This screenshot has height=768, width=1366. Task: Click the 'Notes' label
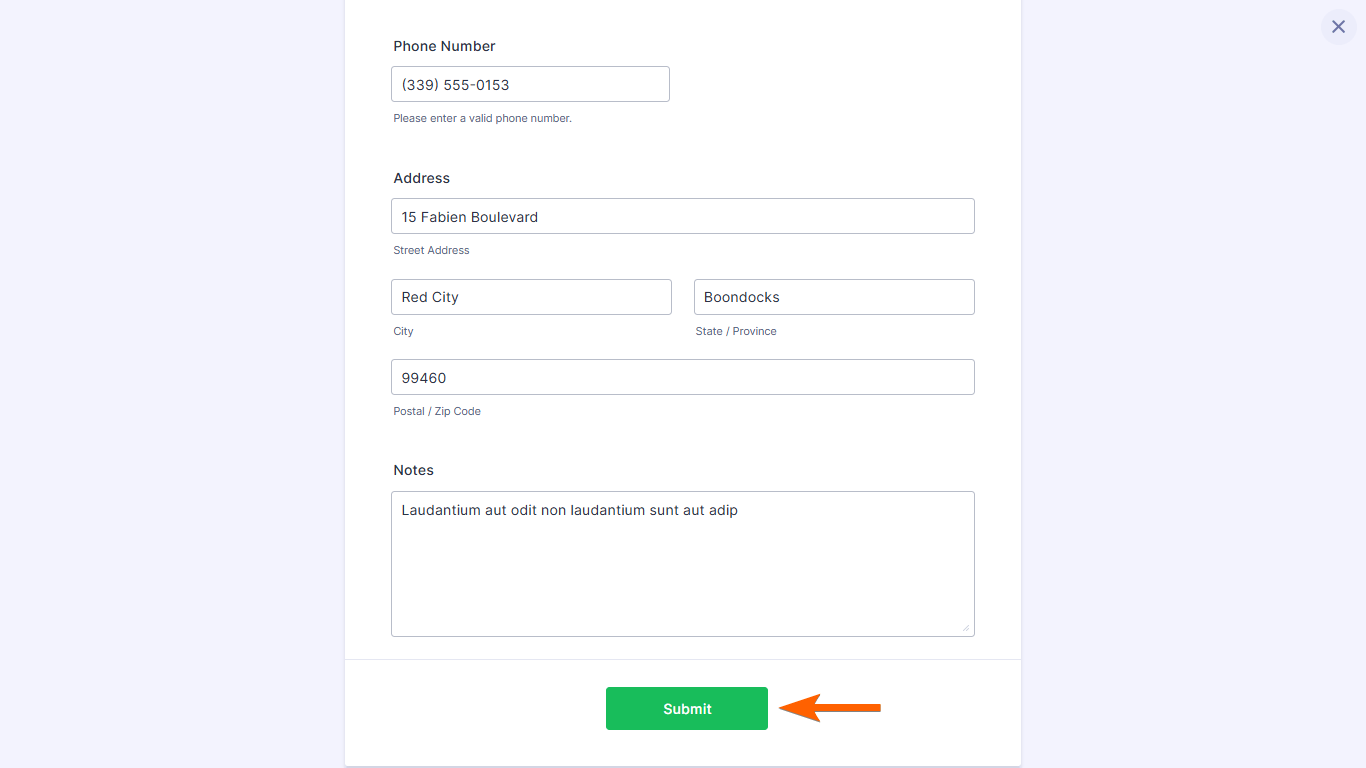(x=413, y=470)
